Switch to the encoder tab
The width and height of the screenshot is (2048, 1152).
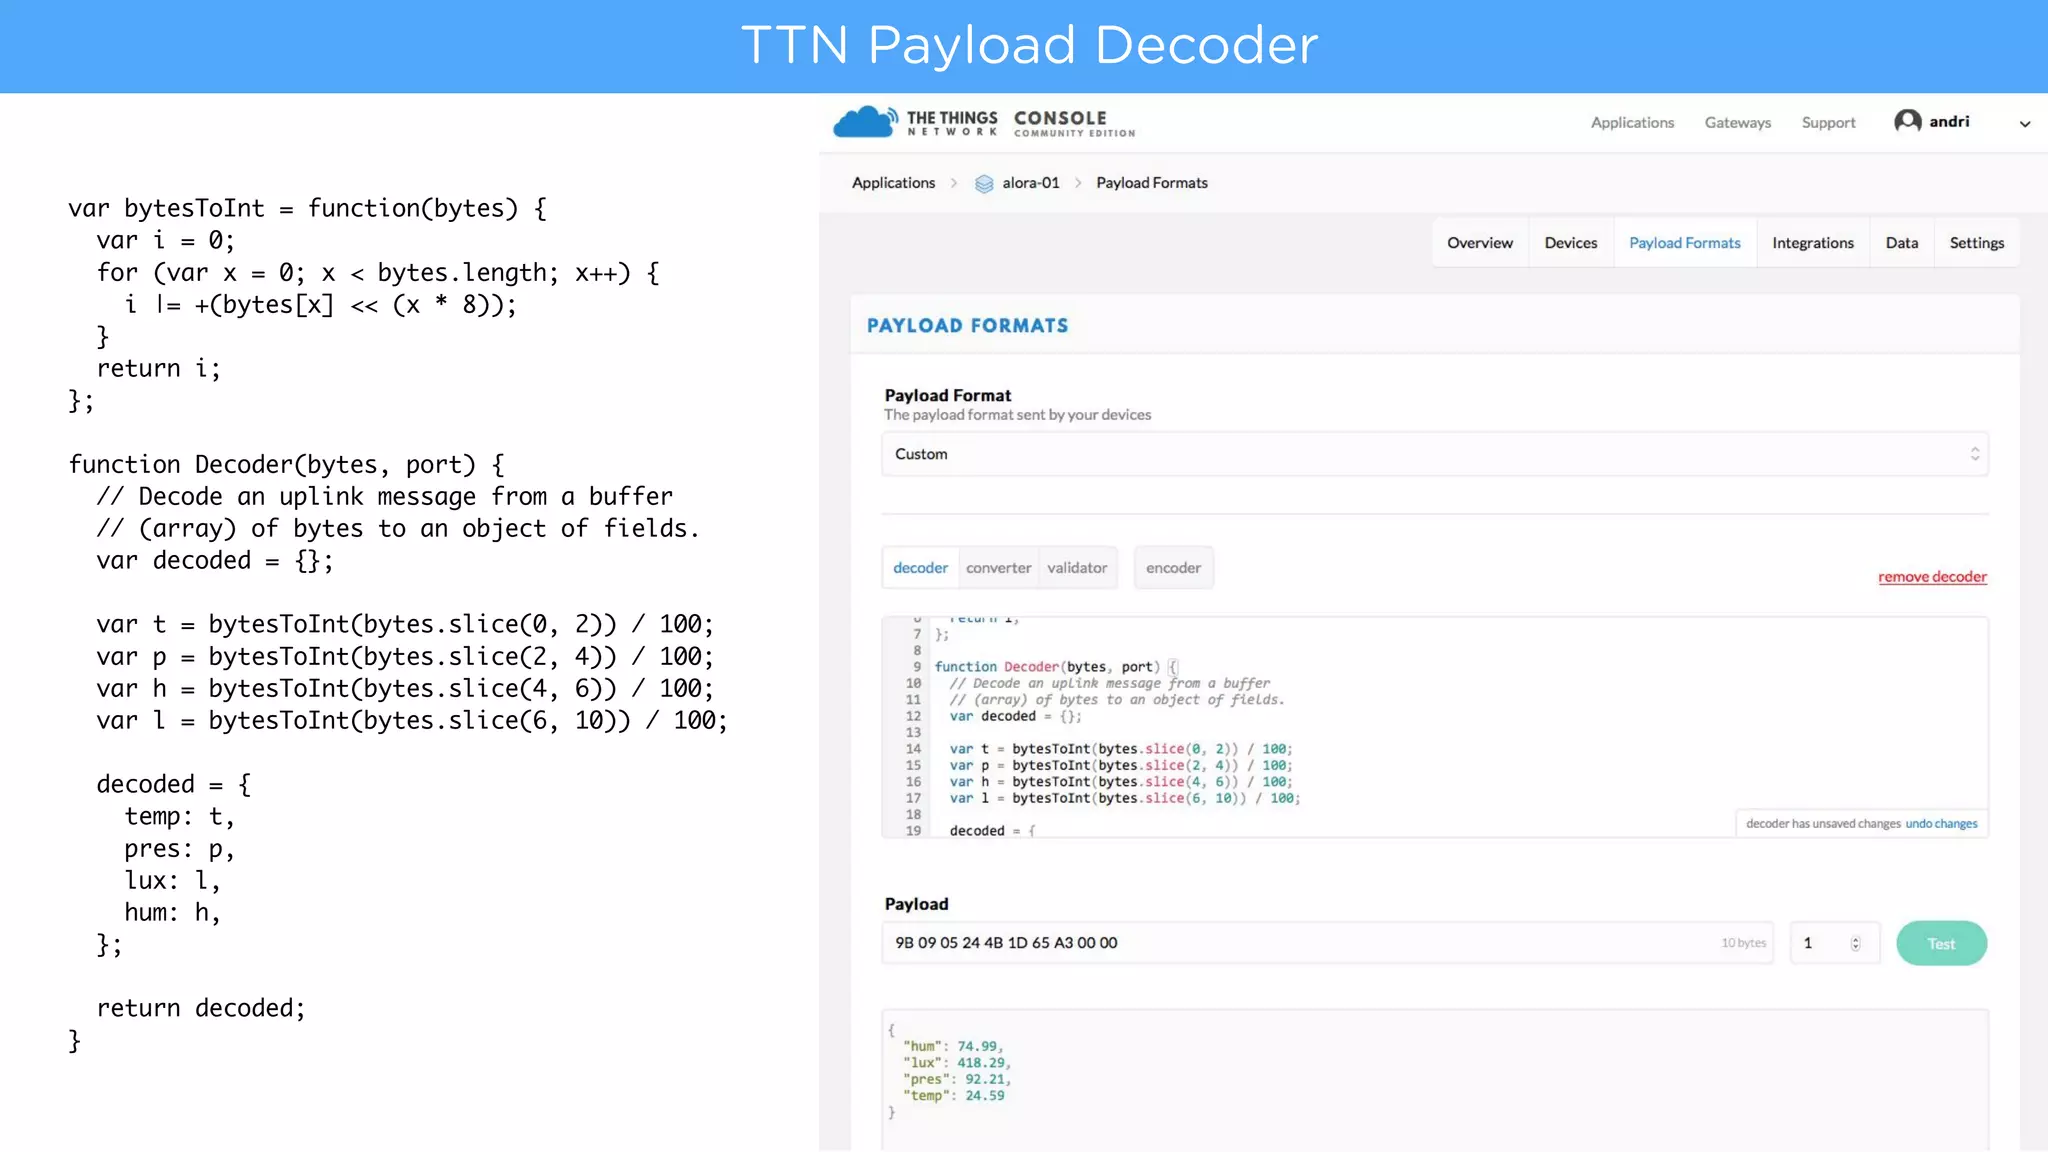coord(1173,568)
